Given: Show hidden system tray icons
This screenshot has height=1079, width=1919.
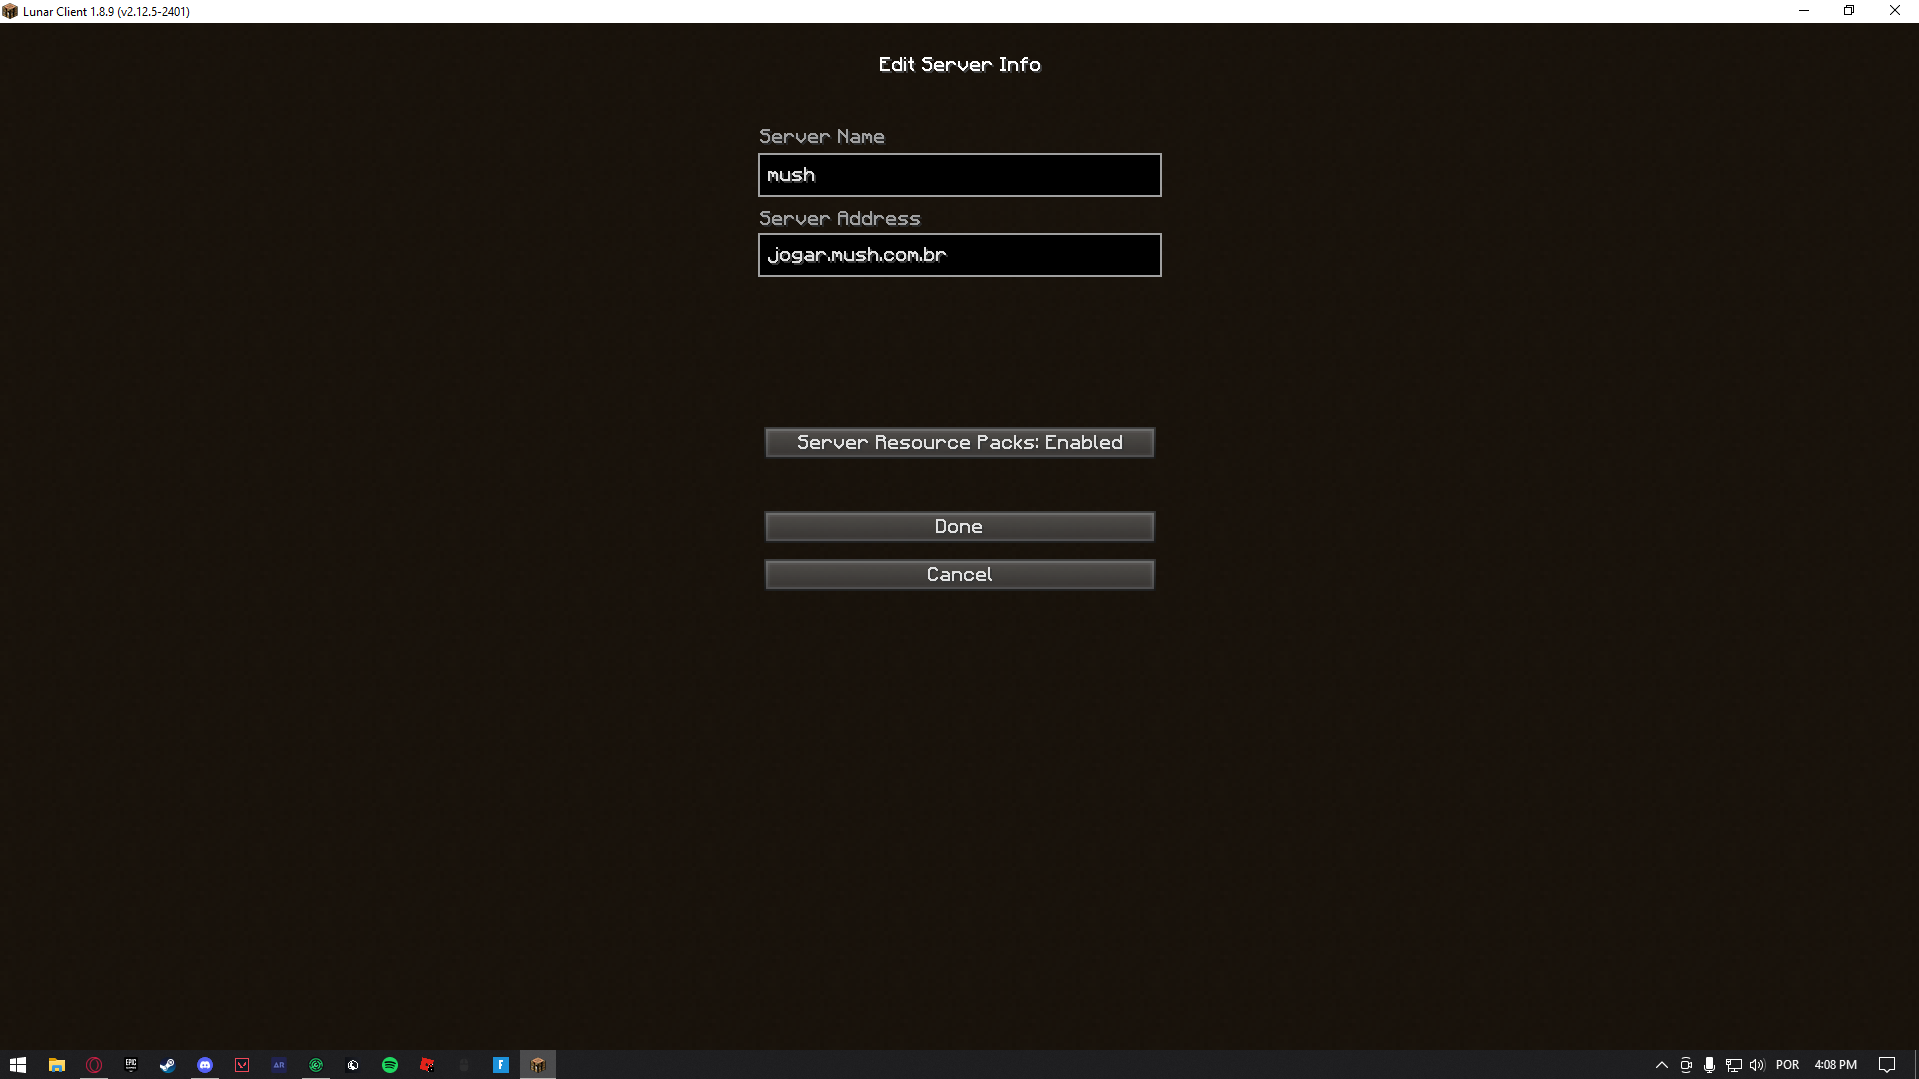Looking at the screenshot, I should (1662, 1065).
